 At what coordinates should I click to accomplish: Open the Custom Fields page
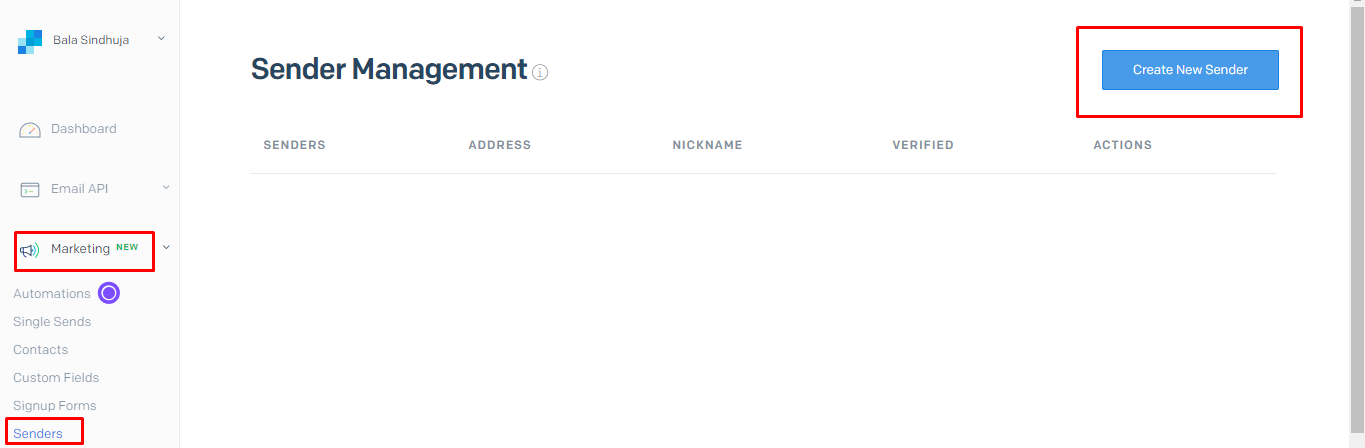coord(56,378)
